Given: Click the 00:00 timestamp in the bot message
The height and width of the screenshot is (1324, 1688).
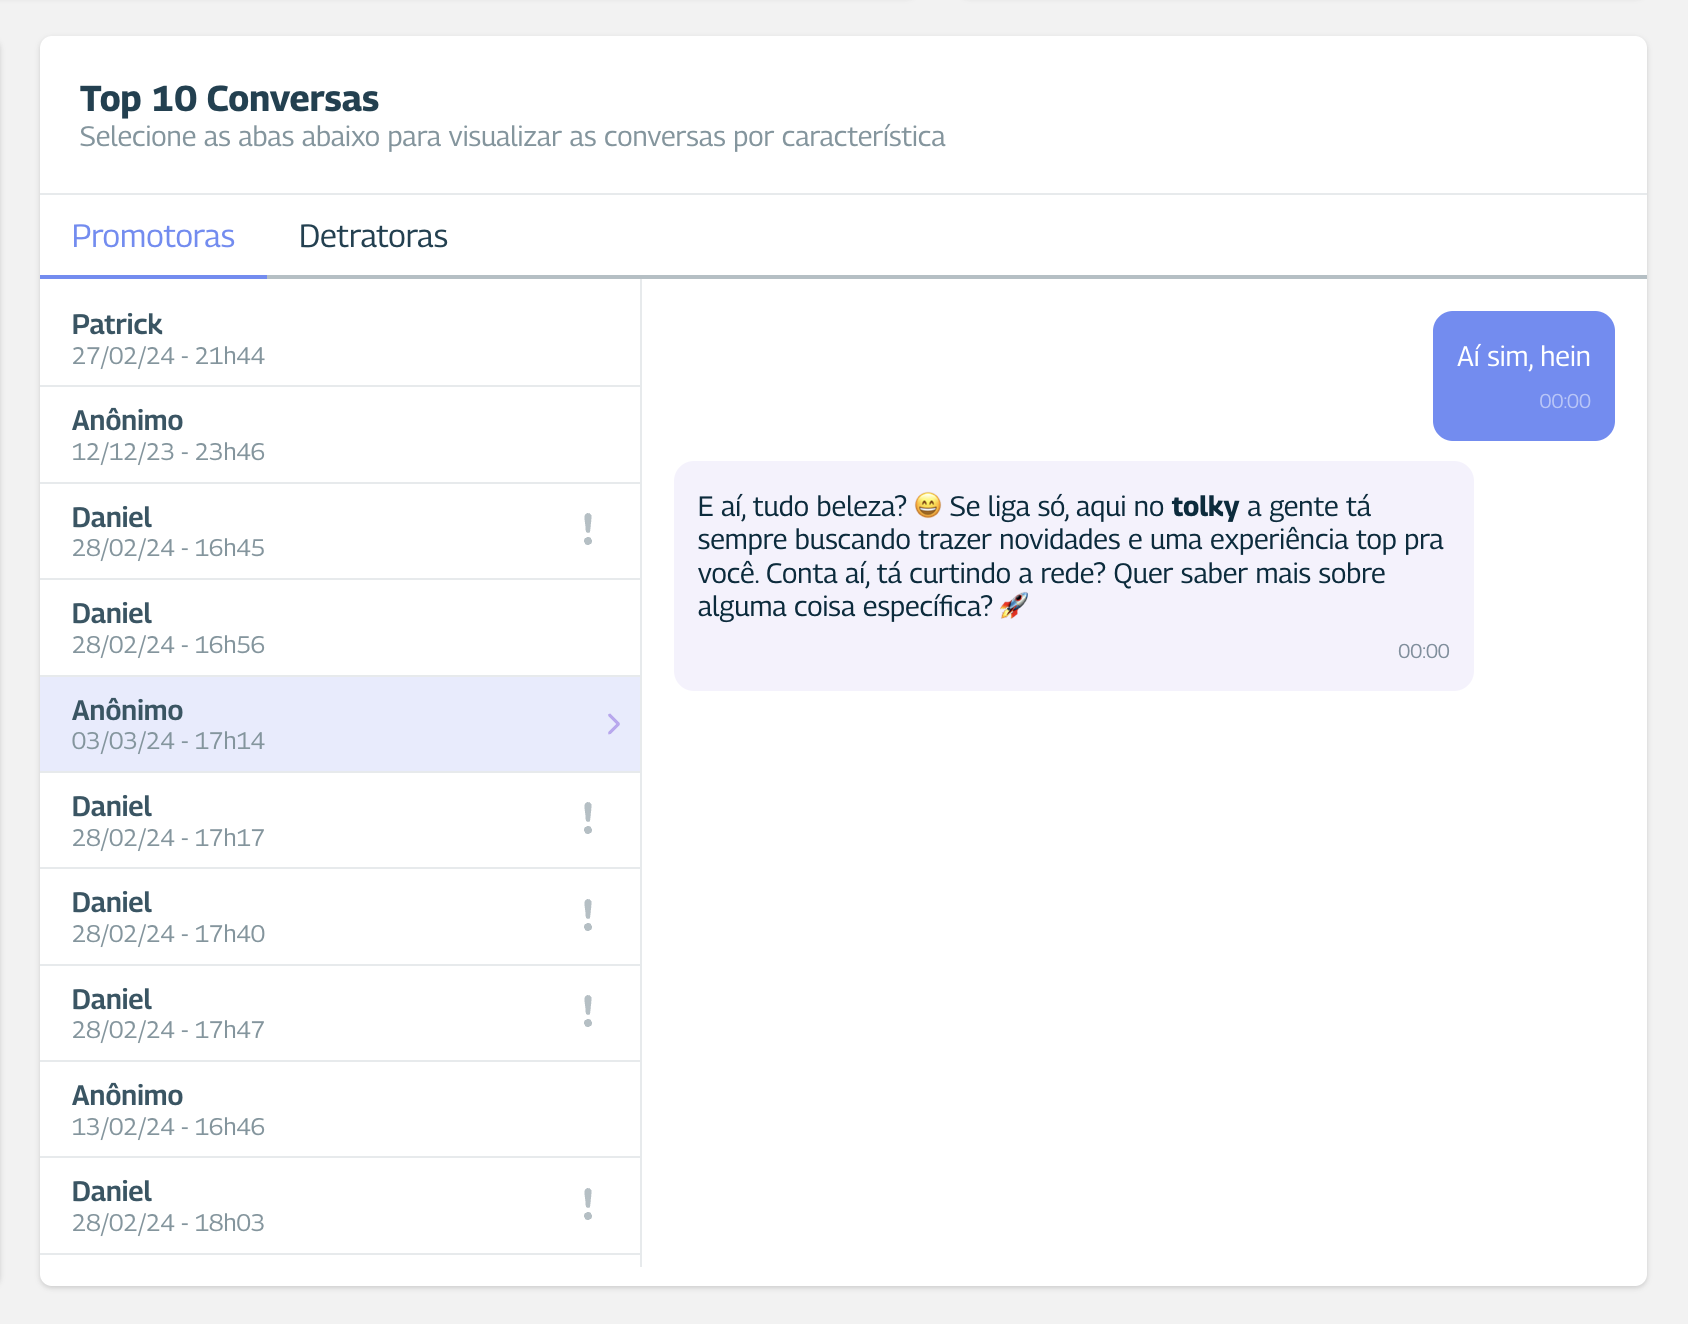Looking at the screenshot, I should coord(1423,651).
